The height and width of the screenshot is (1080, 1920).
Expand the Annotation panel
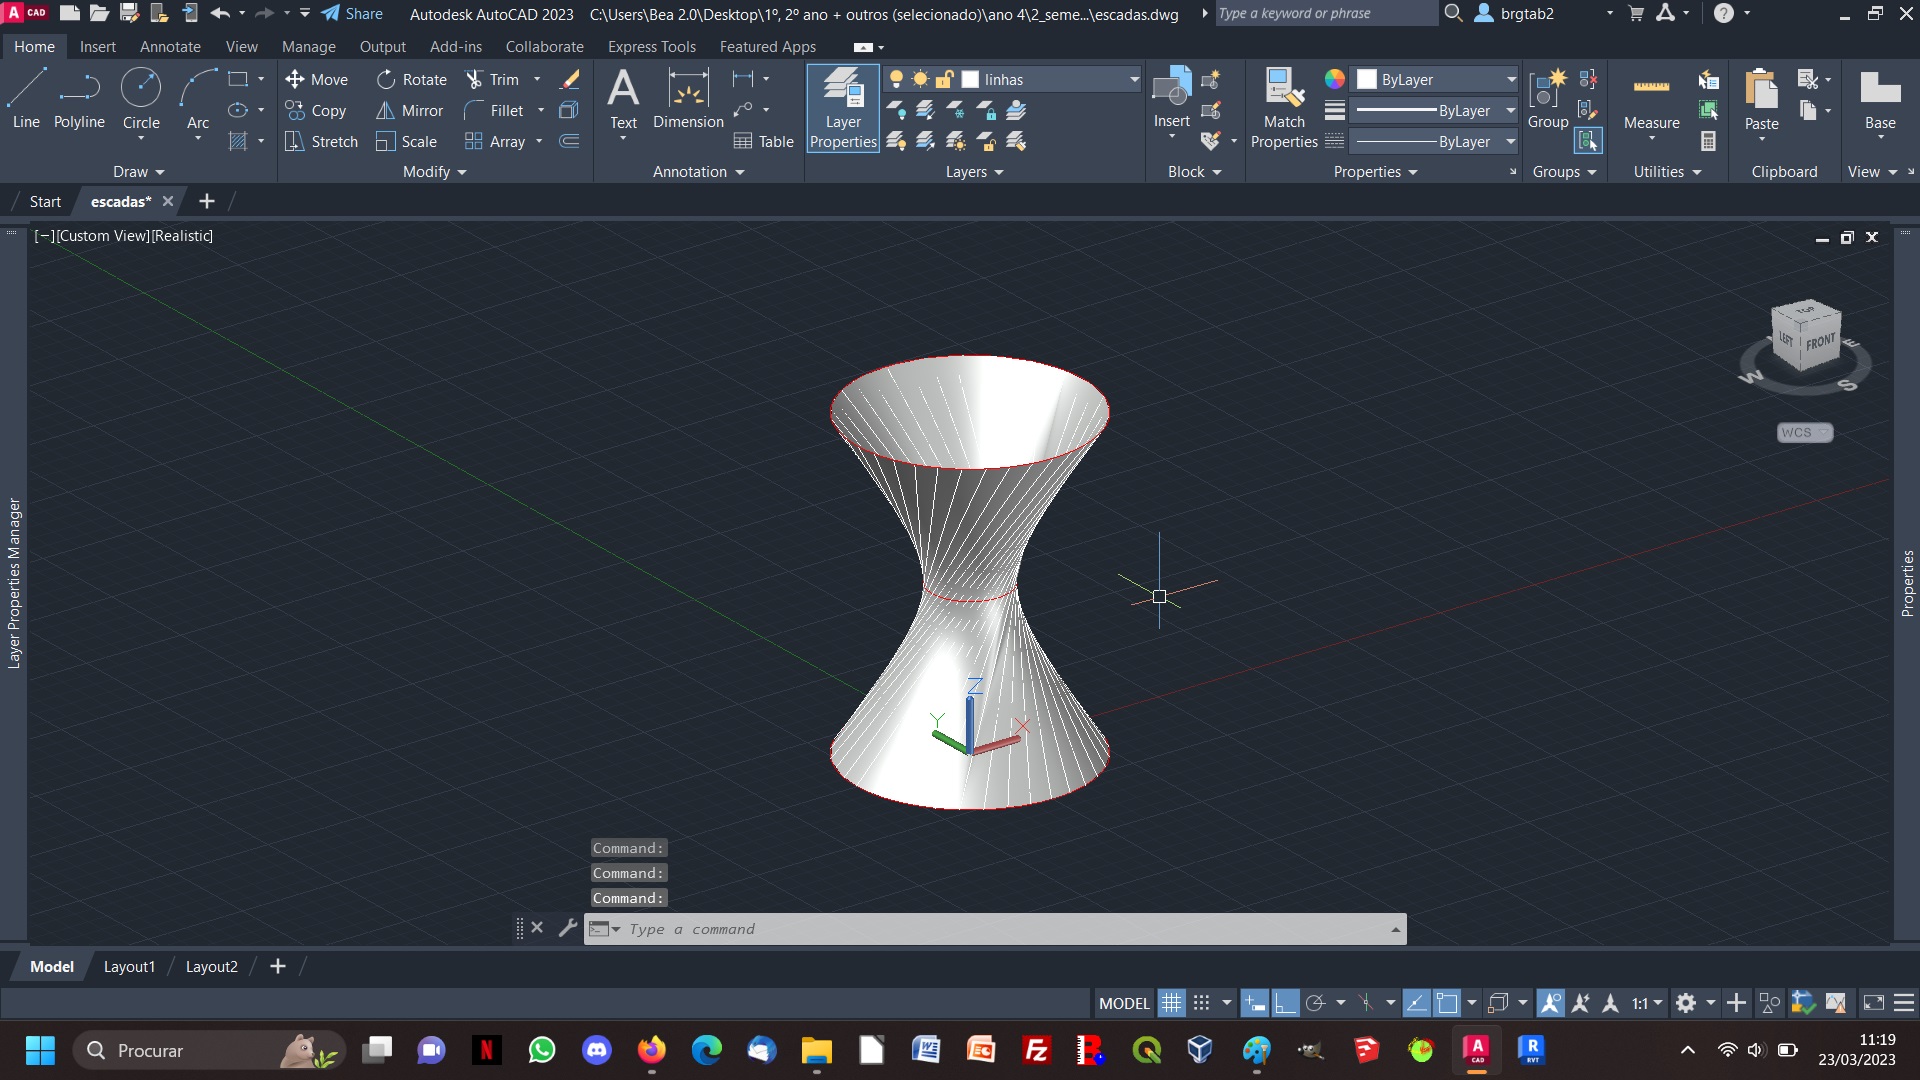pyautogui.click(x=698, y=172)
